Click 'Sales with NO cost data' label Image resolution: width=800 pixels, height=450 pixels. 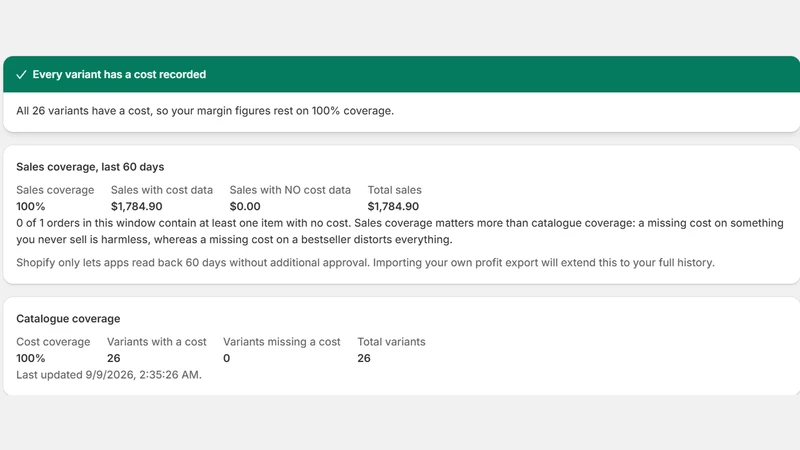click(290, 190)
